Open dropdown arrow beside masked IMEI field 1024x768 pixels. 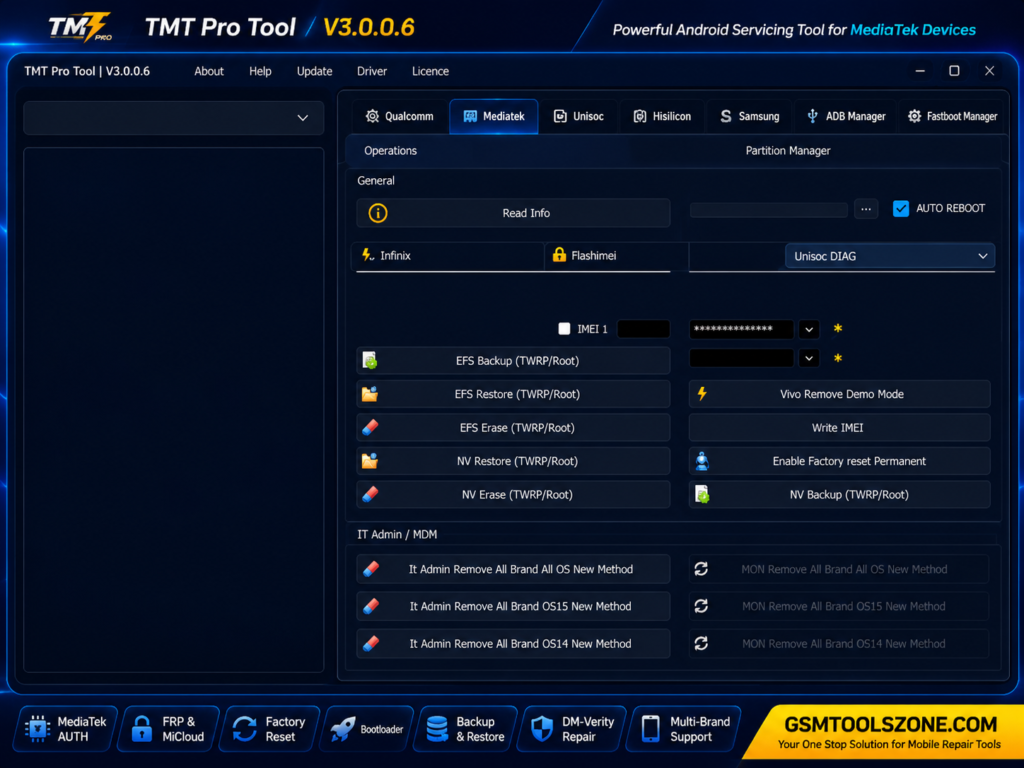pos(809,329)
